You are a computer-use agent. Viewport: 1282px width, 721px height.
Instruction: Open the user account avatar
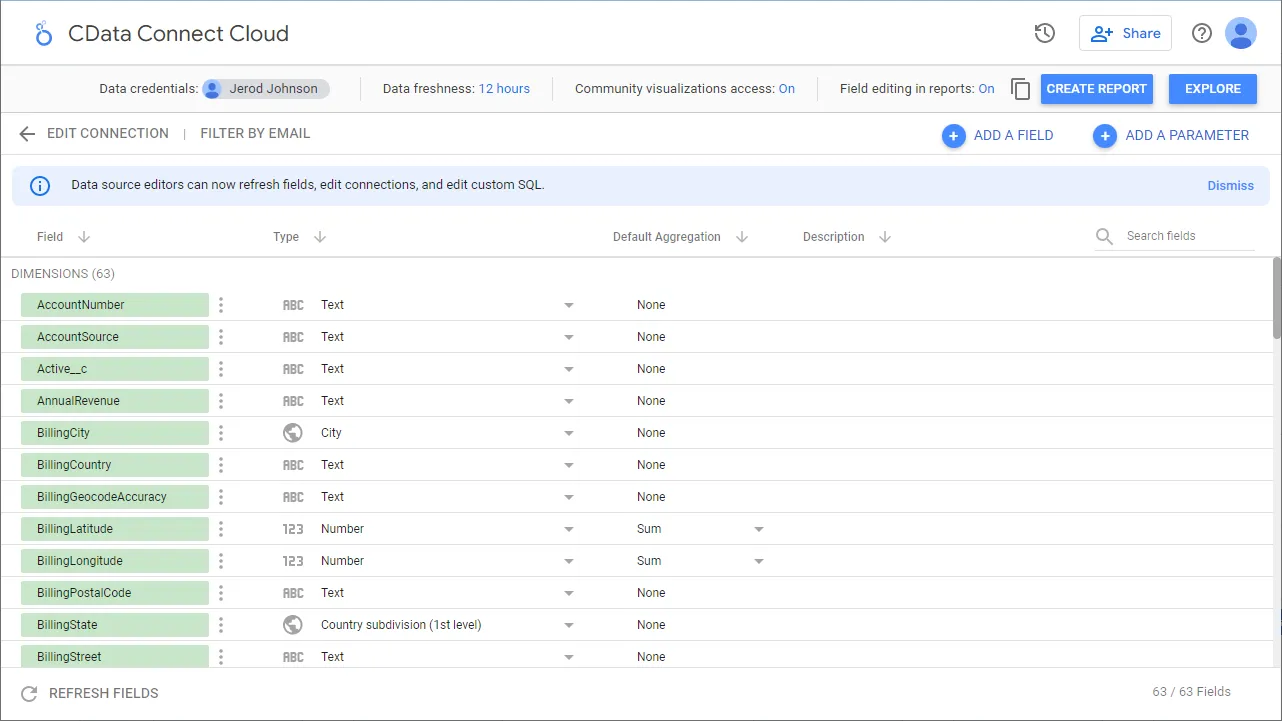(1241, 33)
